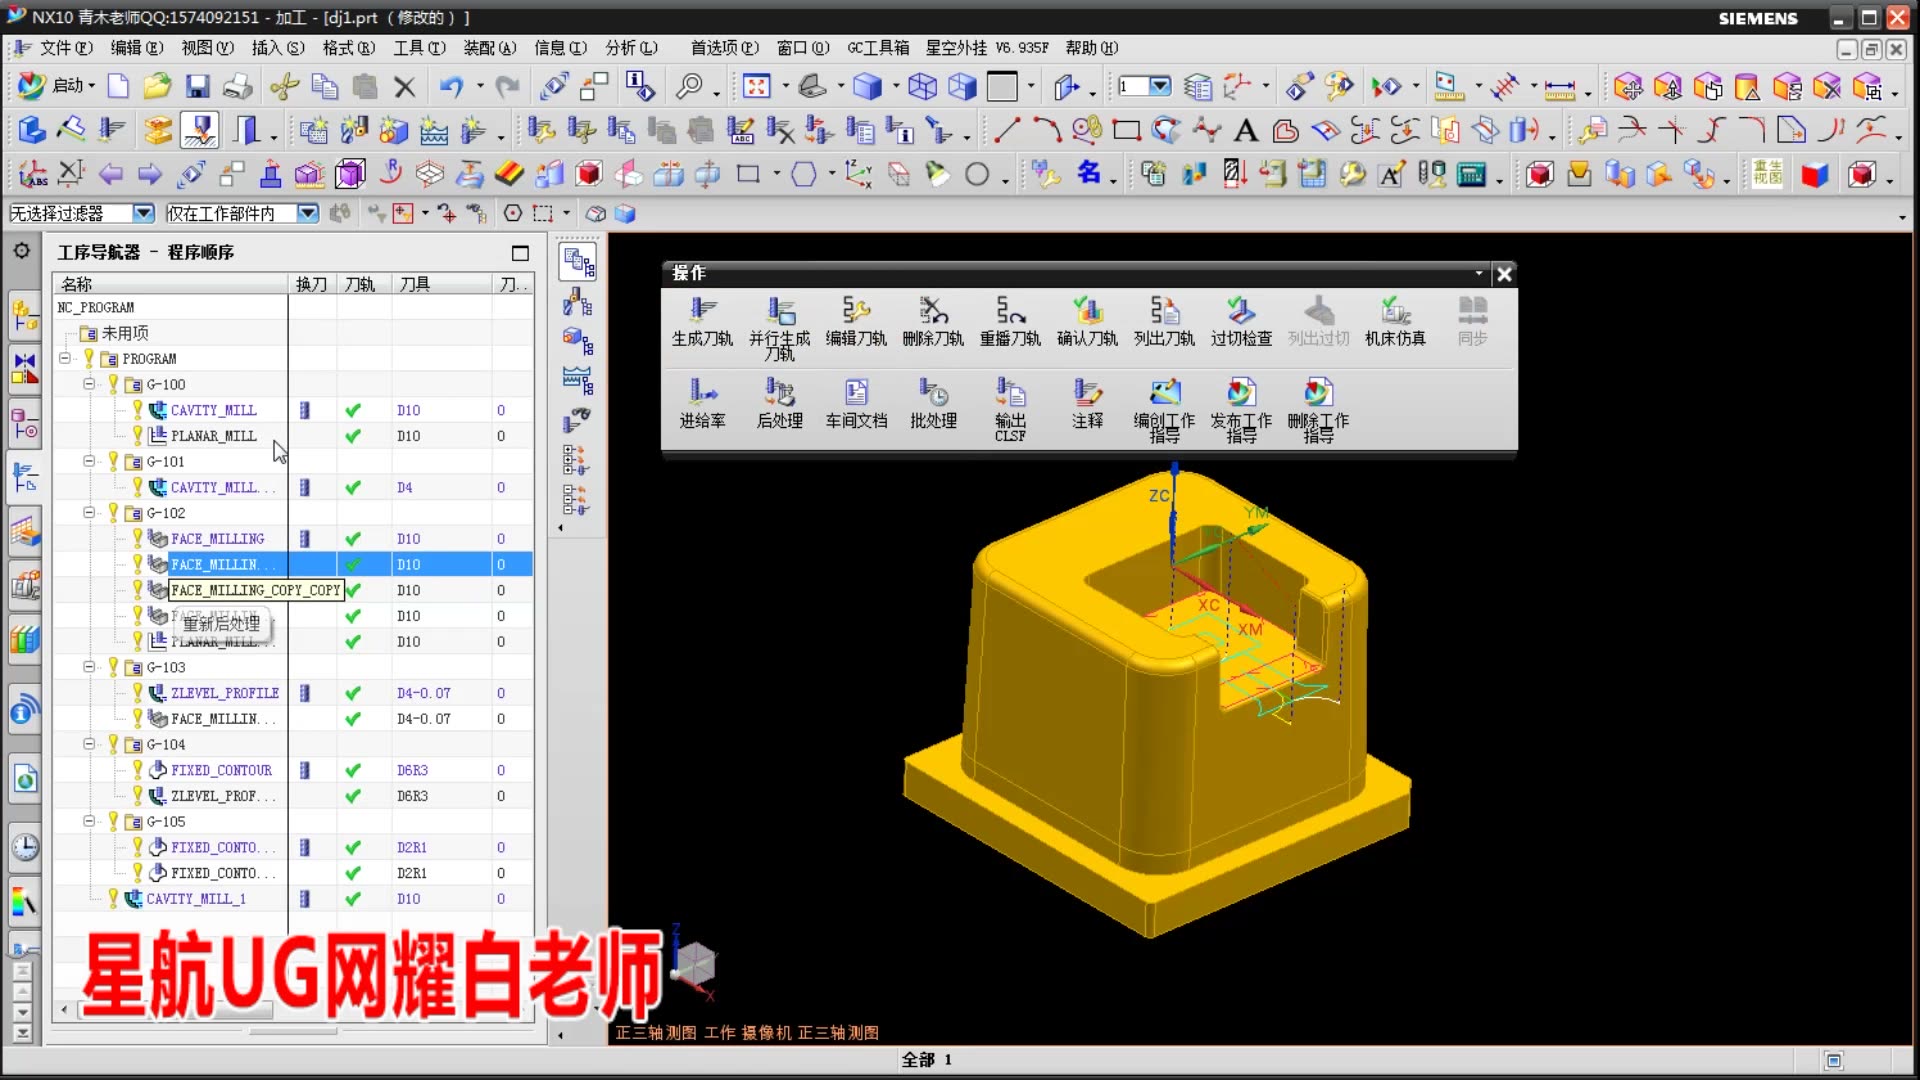Collapse the G-102 tree group
Image resolution: width=1920 pixels, height=1080 pixels.
point(89,512)
